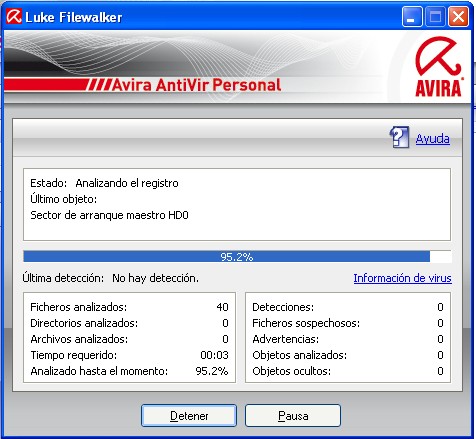Screen dimensions: 476x439
Task: Click the Avira umbrella title bar icon
Action: pyautogui.click(x=14, y=16)
